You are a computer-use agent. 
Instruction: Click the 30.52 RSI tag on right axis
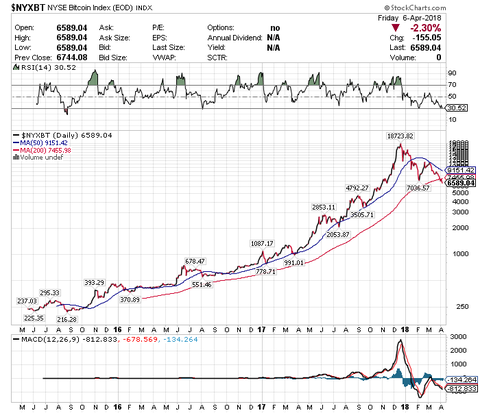click(457, 108)
